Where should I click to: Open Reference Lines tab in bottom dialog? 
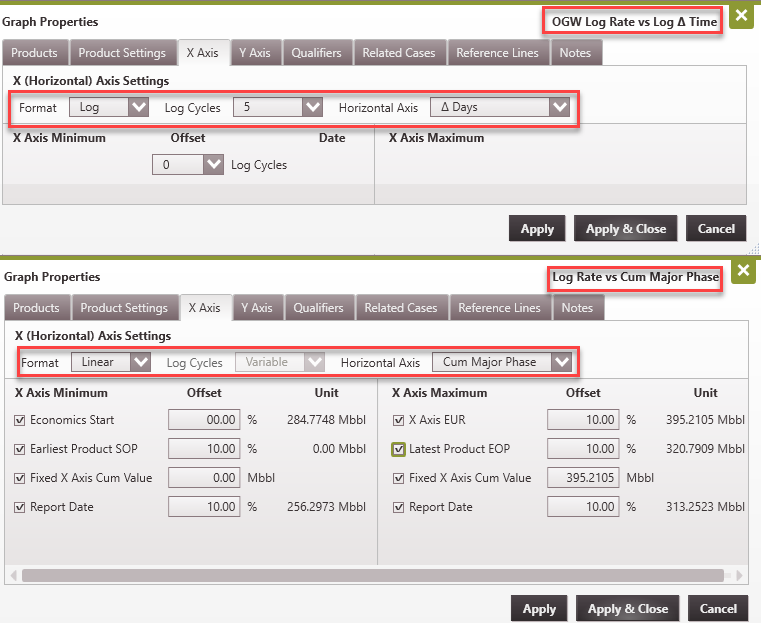point(499,308)
